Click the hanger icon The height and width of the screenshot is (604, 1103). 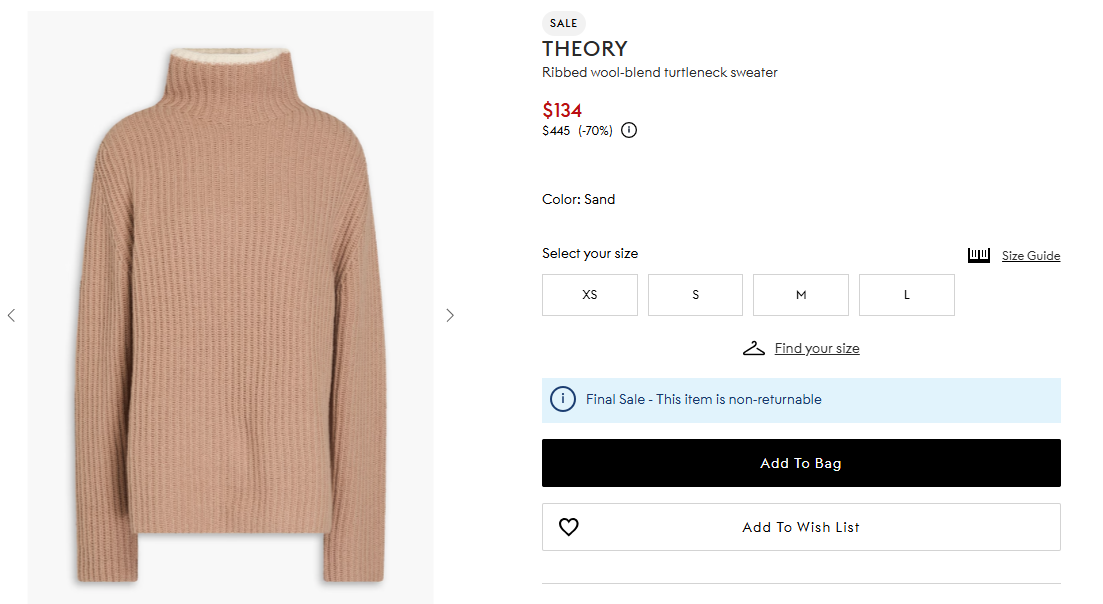(x=754, y=348)
